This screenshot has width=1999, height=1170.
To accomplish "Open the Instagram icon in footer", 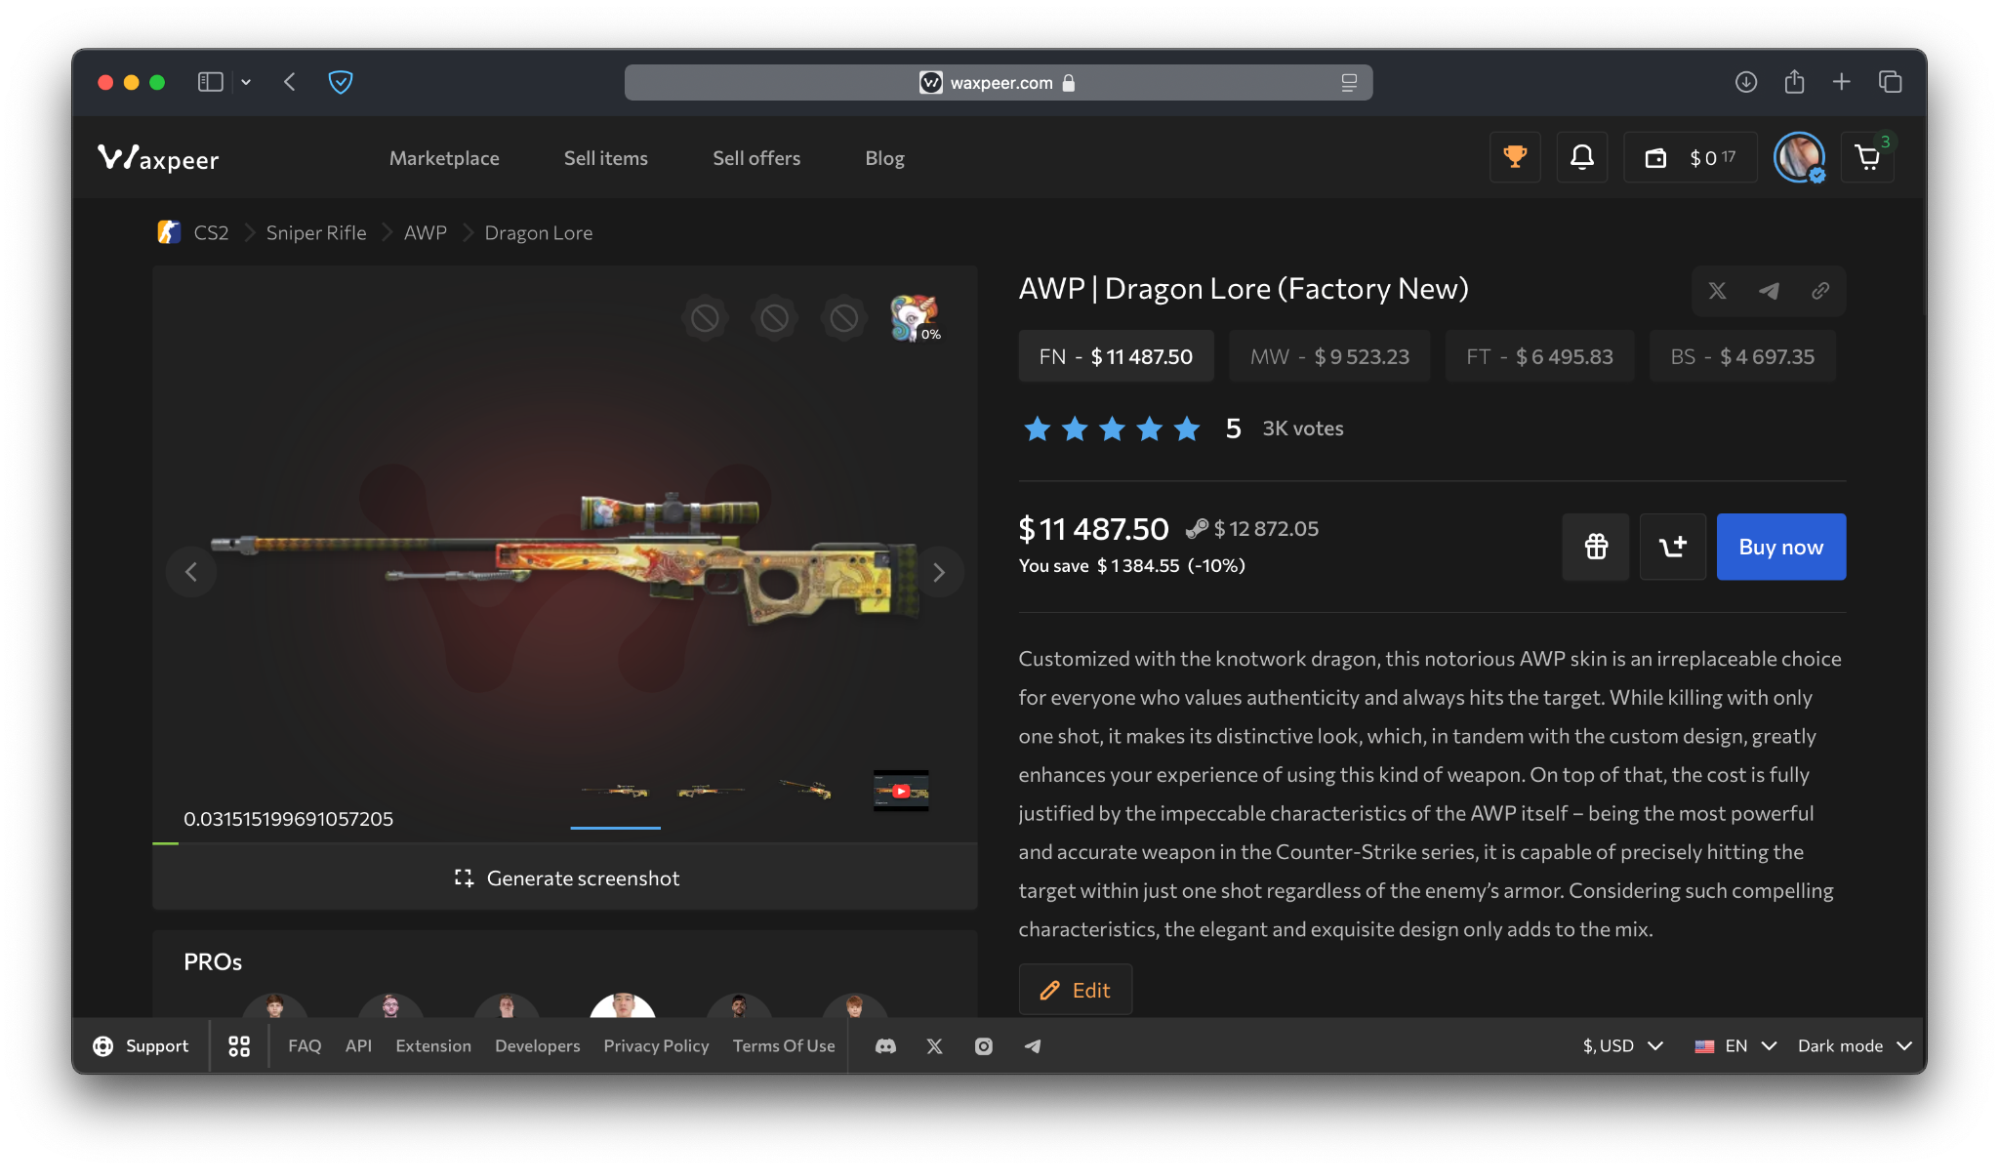I will 983,1046.
